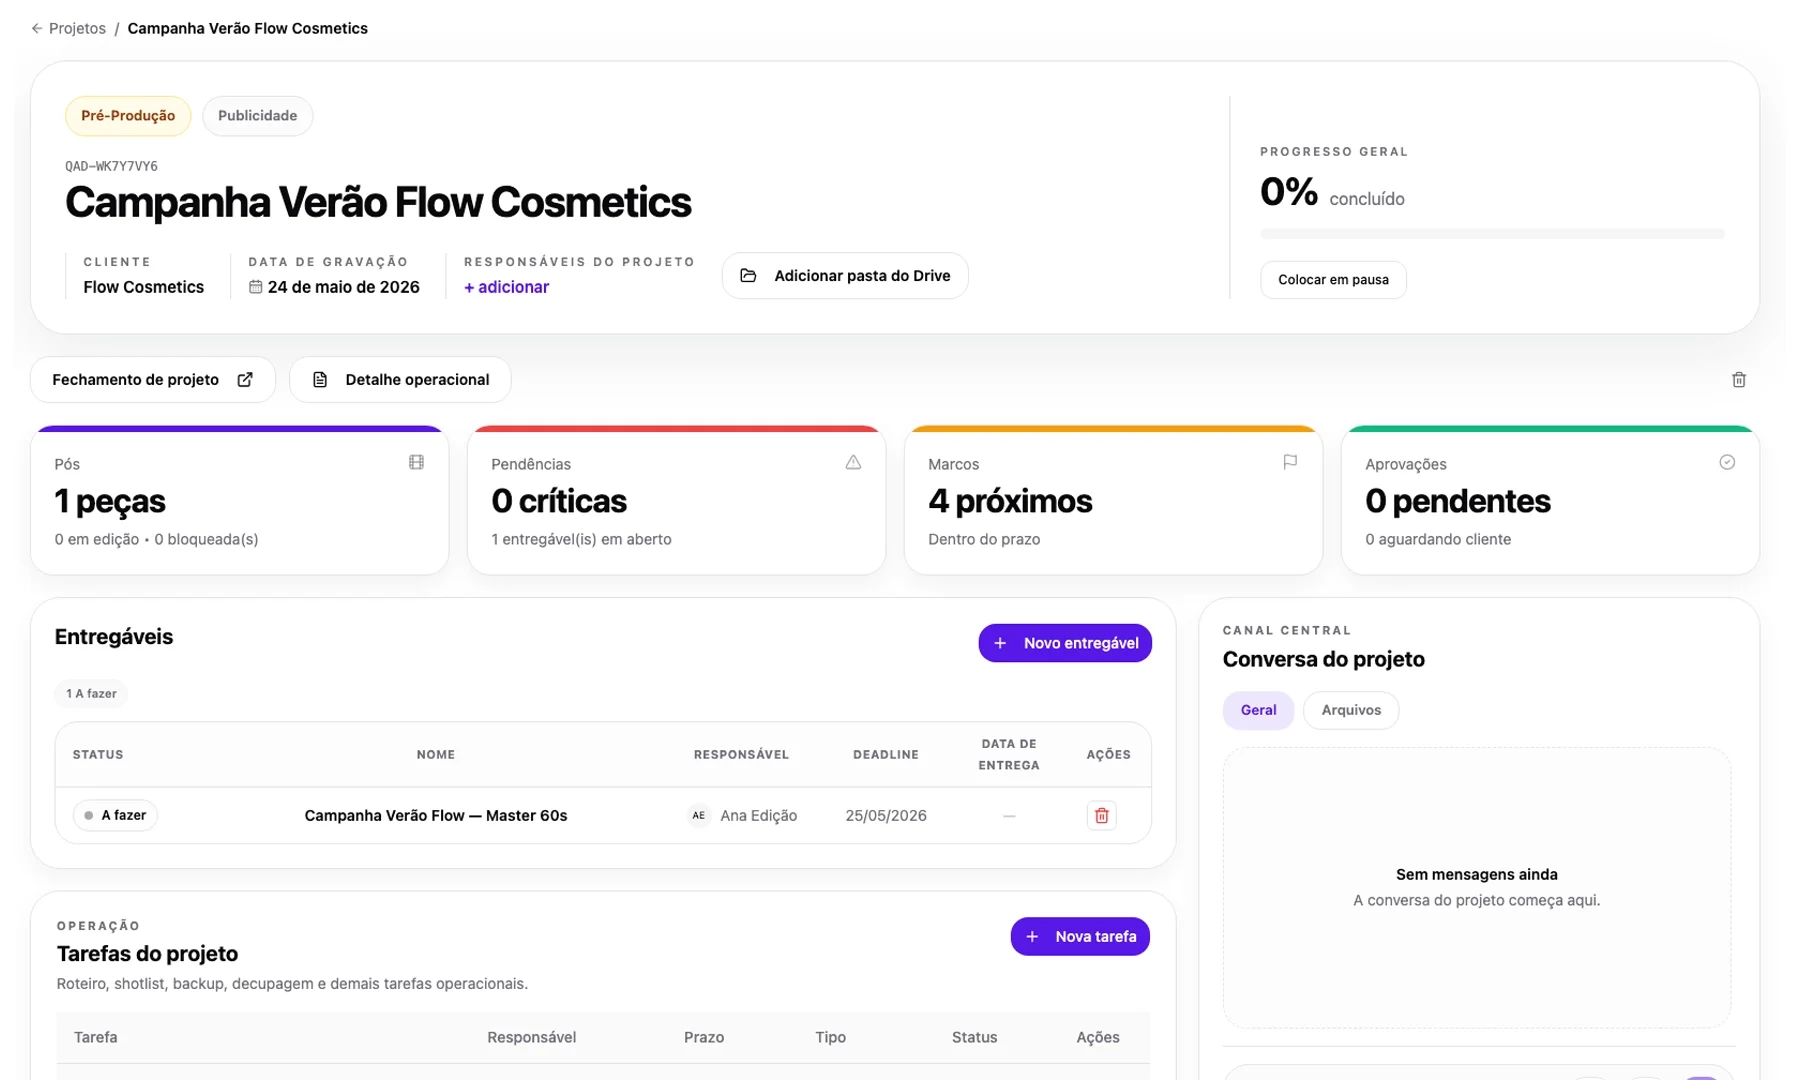The width and height of the screenshot is (1800, 1080).
Task: Click the date 24 de maio de 2026
Action: 343,287
